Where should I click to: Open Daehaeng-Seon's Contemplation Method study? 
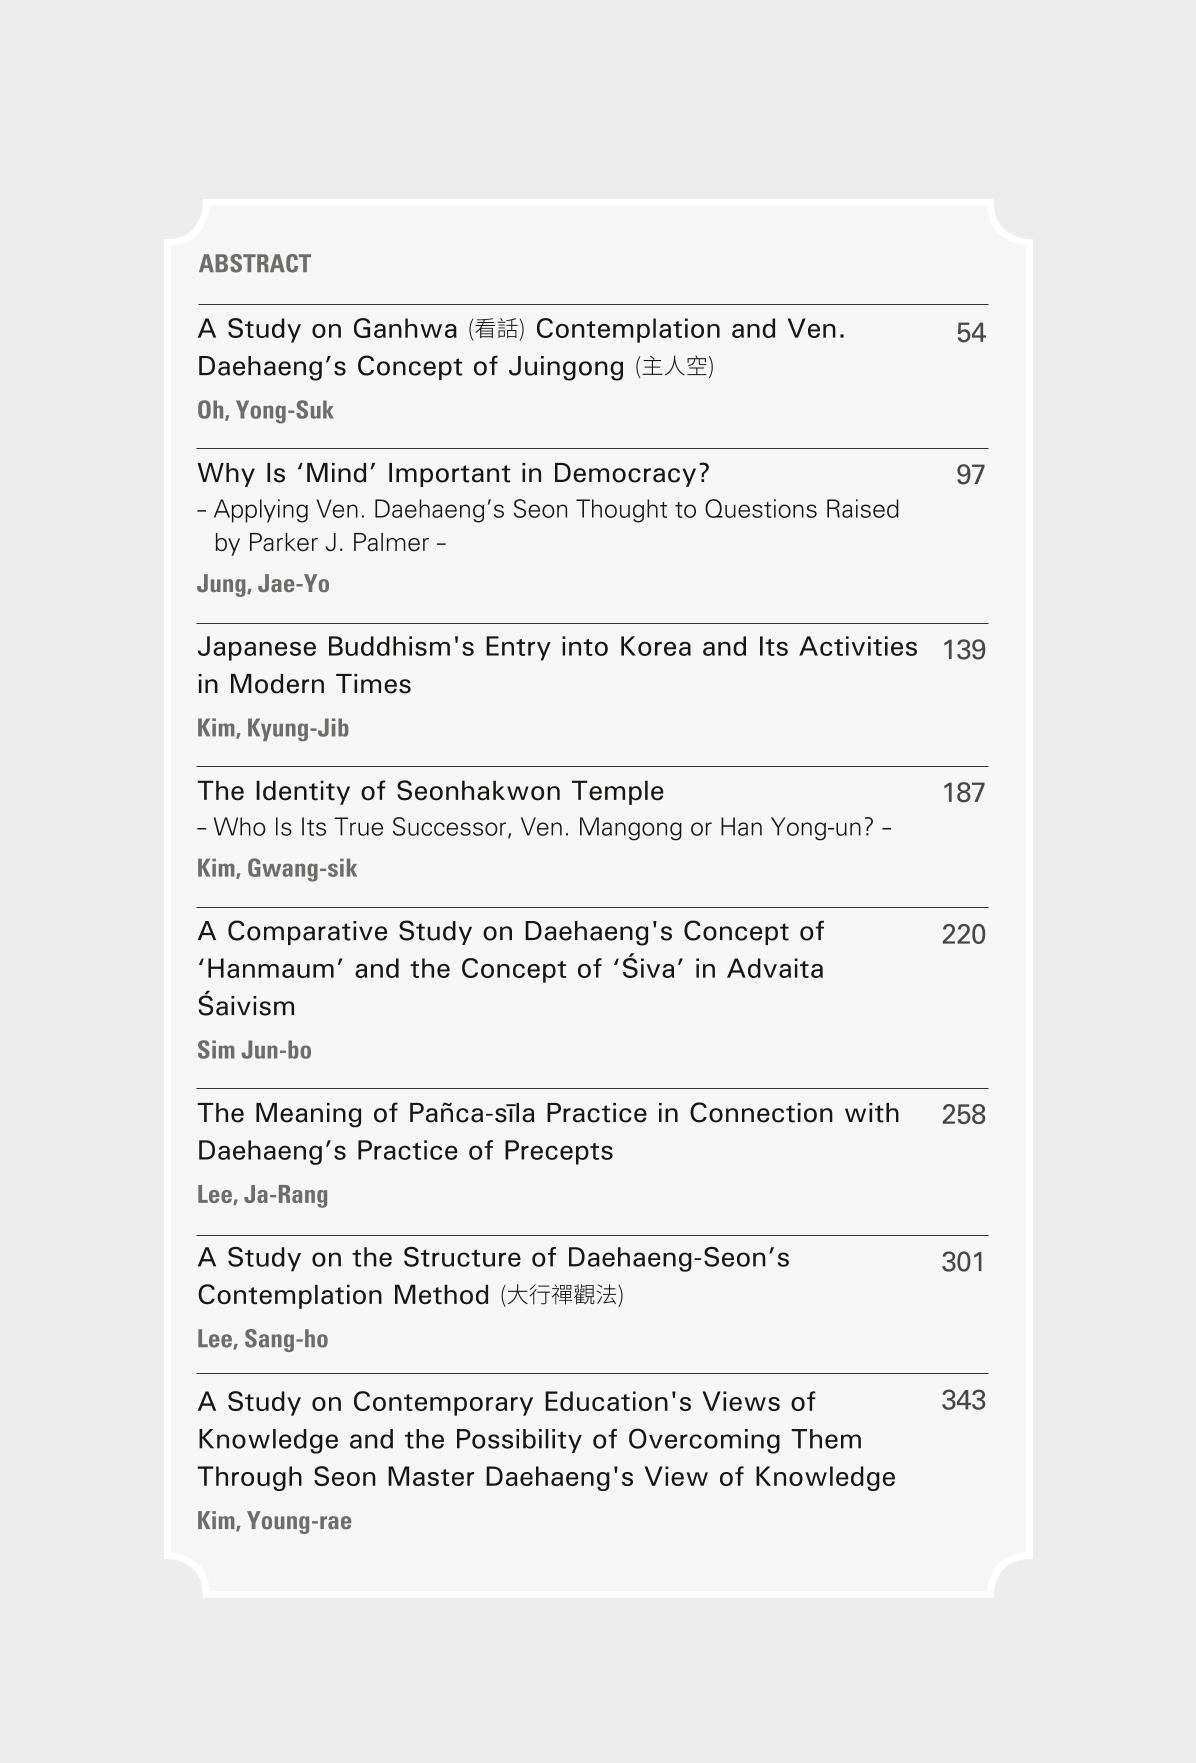(x=494, y=1276)
